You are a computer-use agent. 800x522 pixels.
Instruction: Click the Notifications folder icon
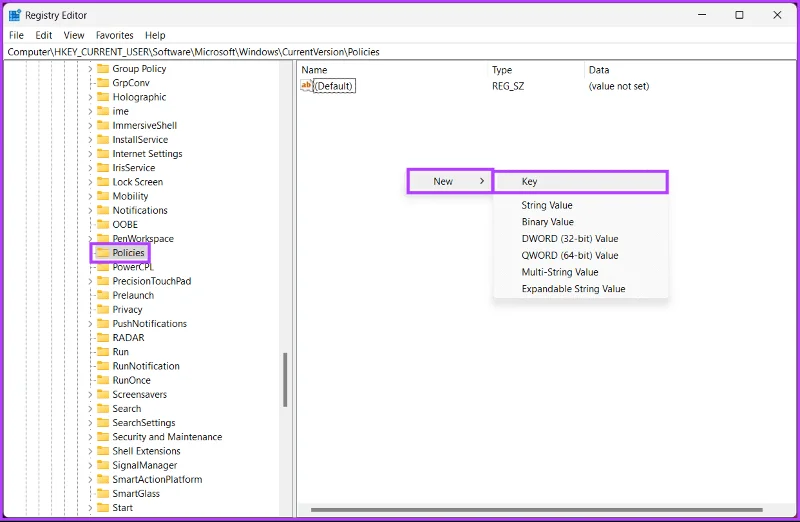[x=103, y=210]
